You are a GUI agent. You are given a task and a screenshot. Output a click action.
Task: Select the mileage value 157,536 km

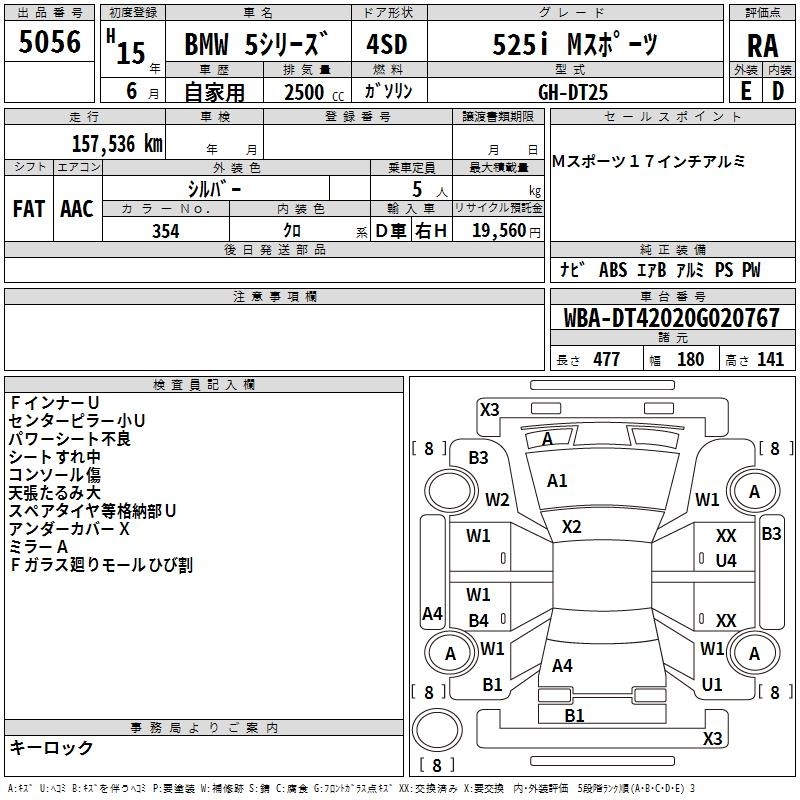[x=117, y=143]
